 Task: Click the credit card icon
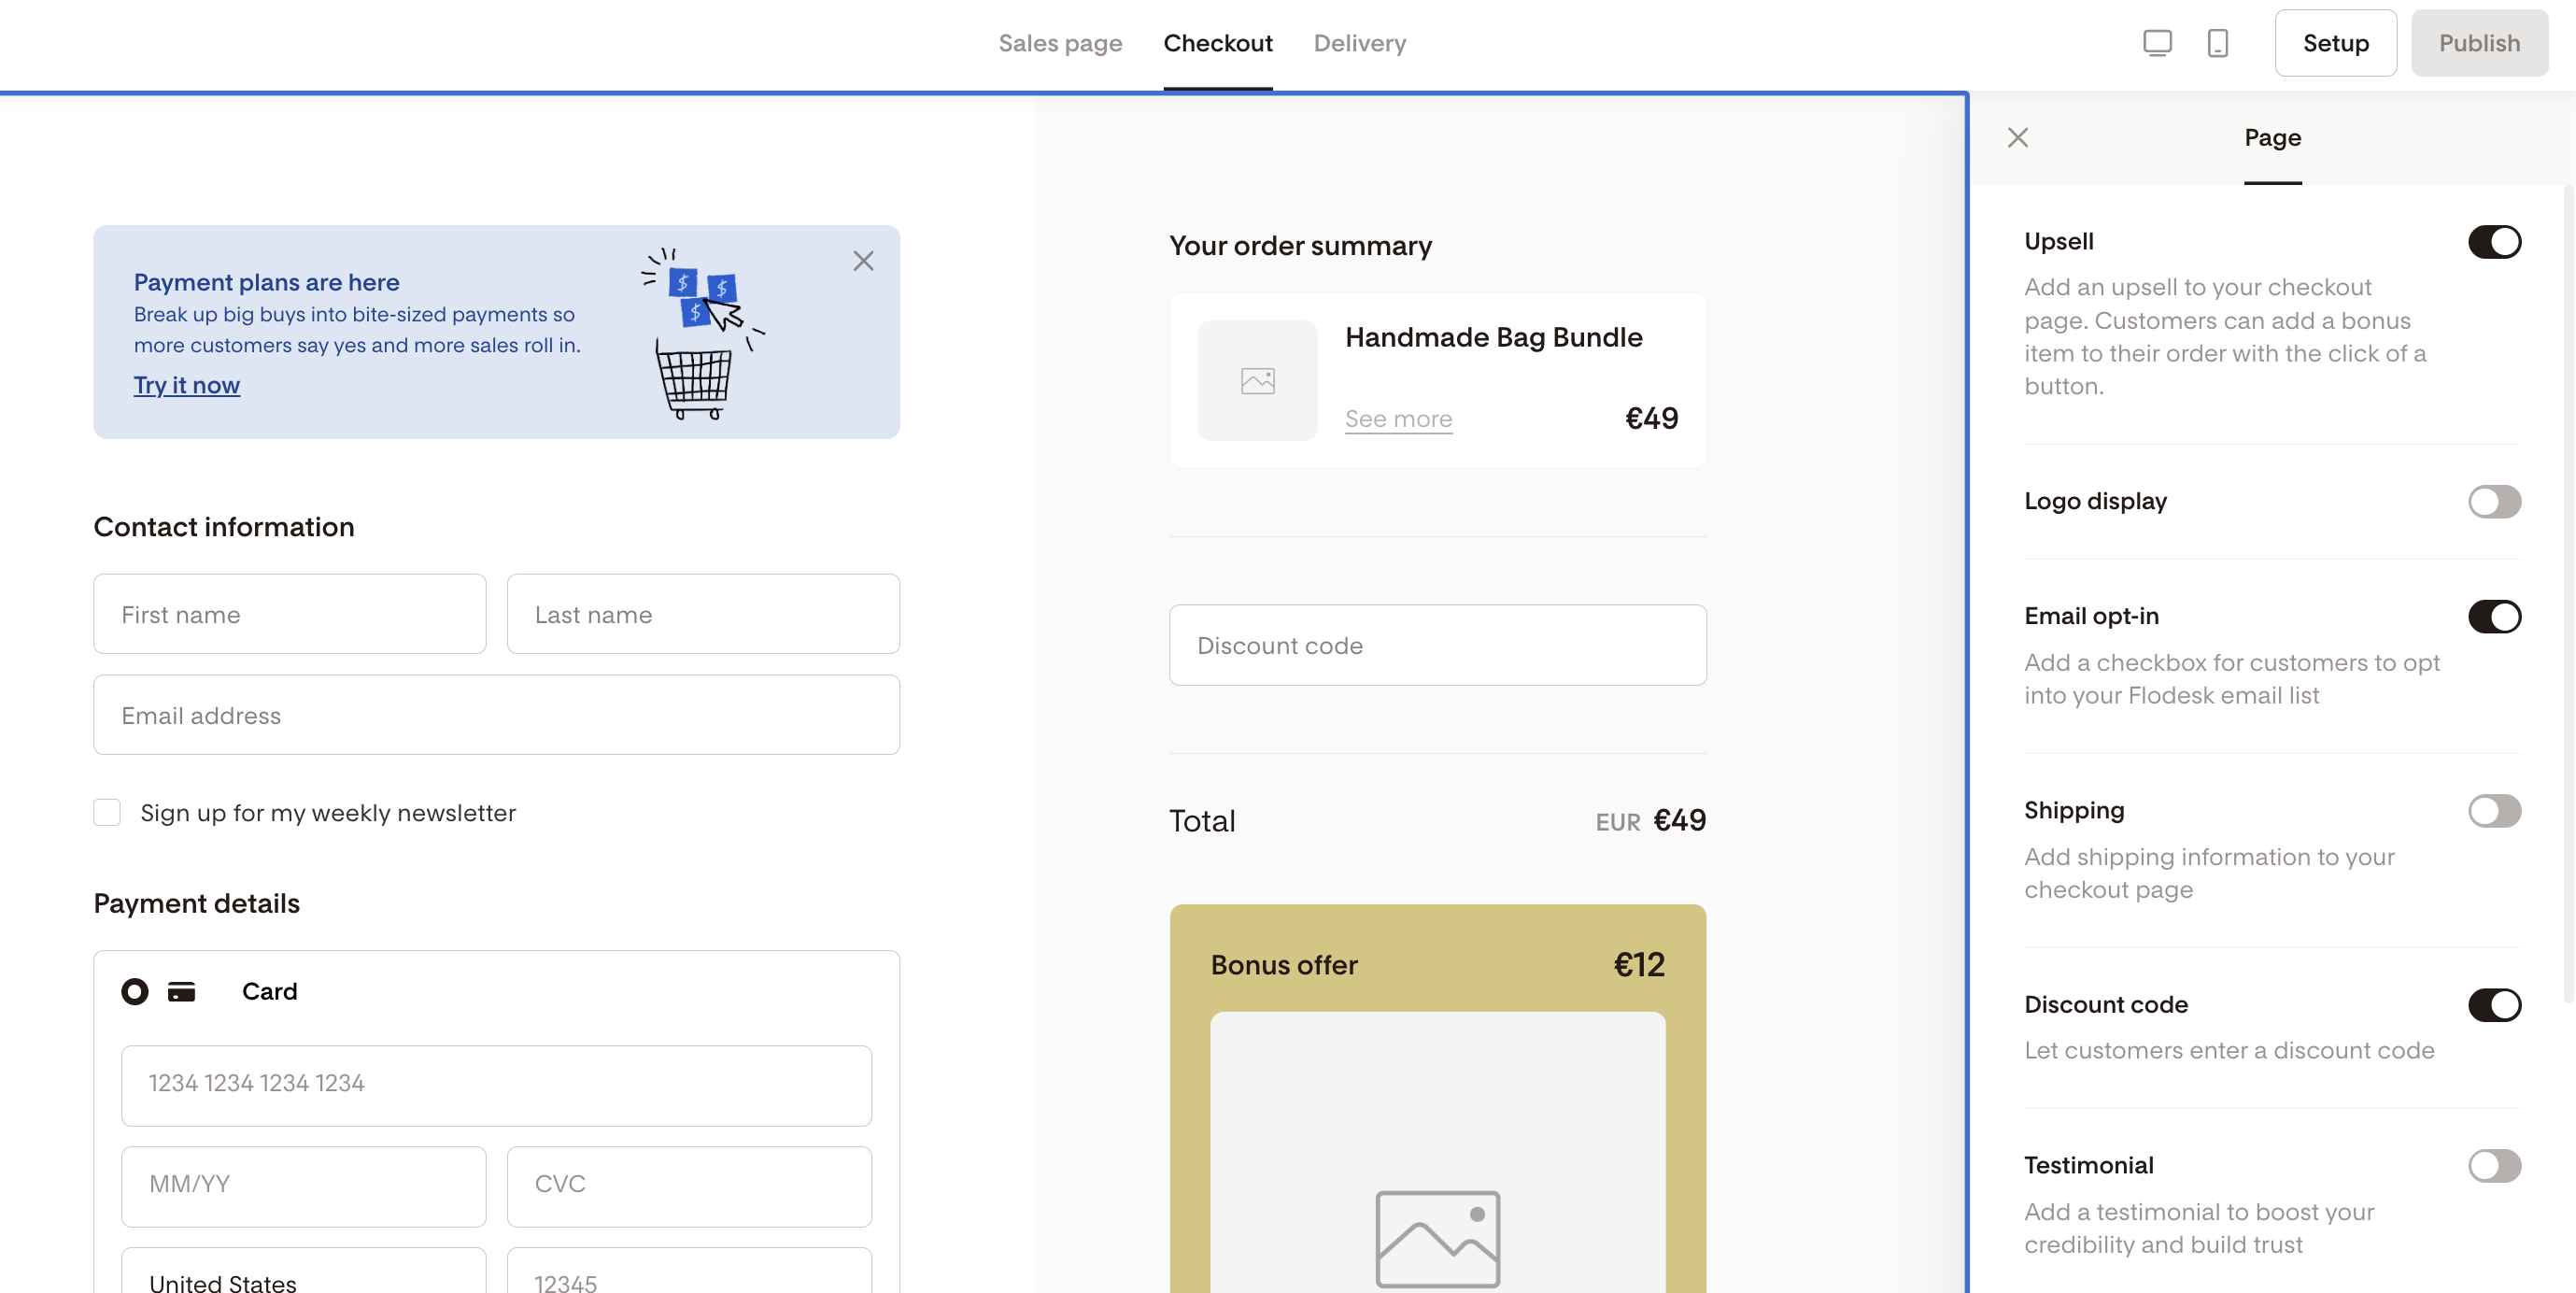(181, 991)
